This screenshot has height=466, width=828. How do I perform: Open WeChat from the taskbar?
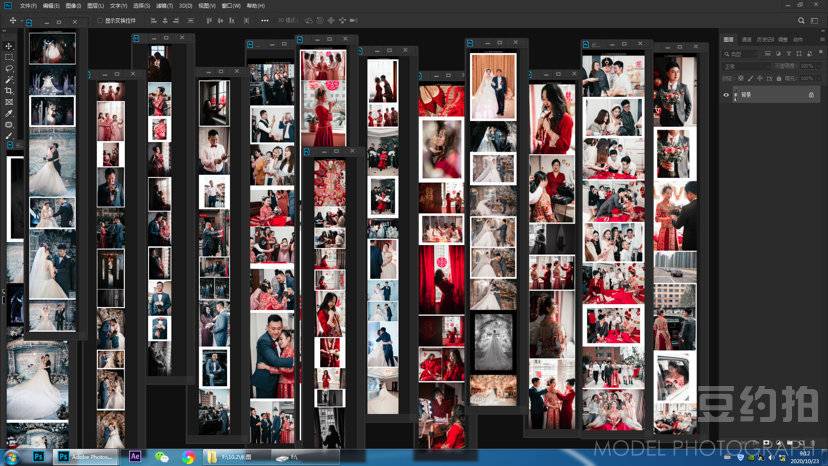tap(161, 456)
